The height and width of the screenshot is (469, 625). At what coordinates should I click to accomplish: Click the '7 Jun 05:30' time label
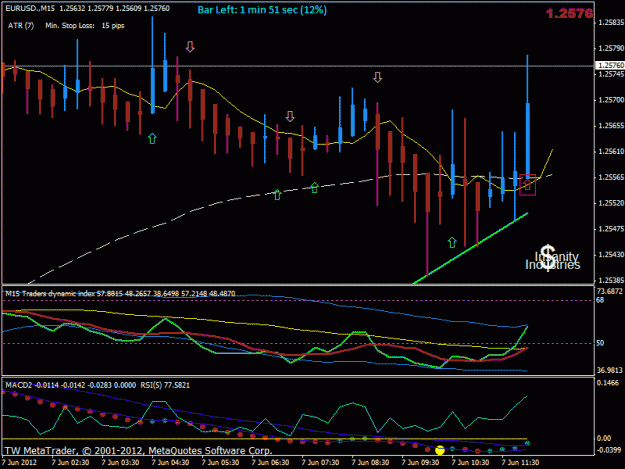coord(220,463)
